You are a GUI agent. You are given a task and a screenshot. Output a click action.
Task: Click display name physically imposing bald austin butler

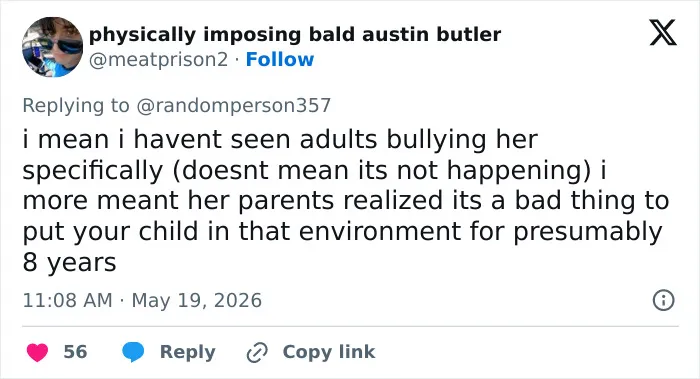point(295,35)
